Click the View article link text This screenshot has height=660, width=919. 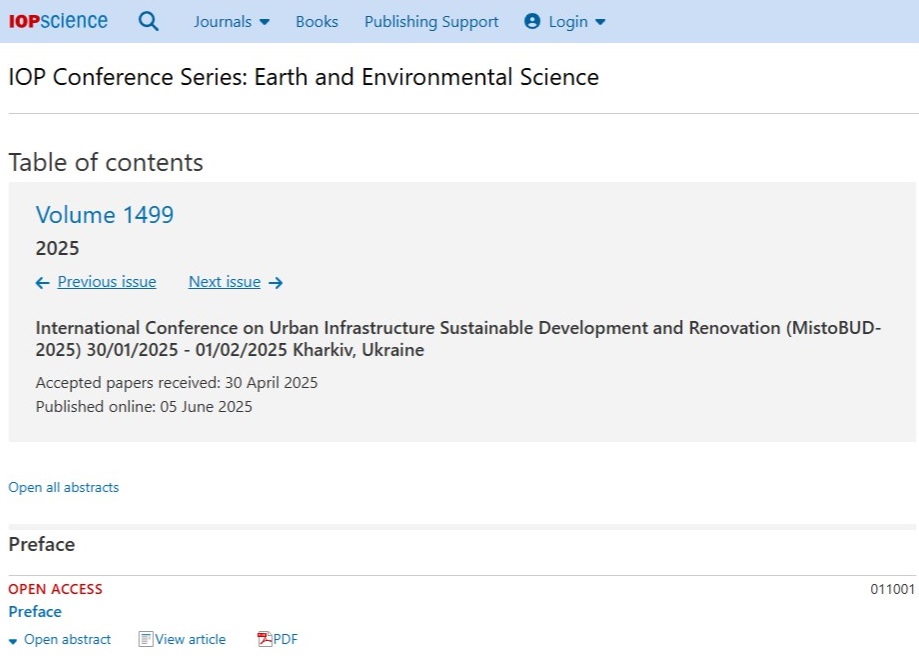(190, 639)
